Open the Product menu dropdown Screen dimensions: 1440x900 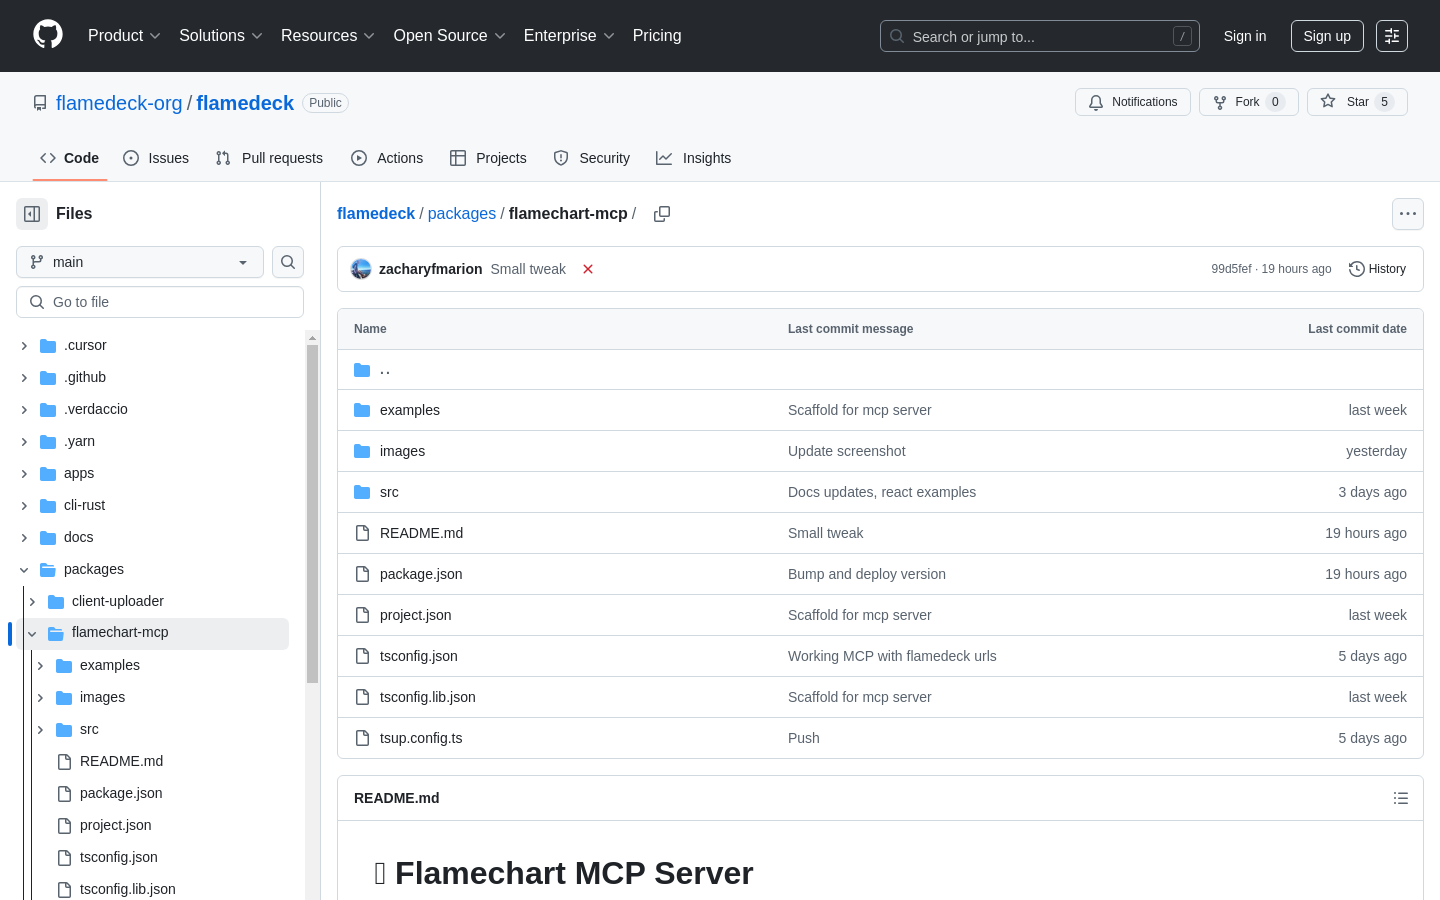point(124,36)
